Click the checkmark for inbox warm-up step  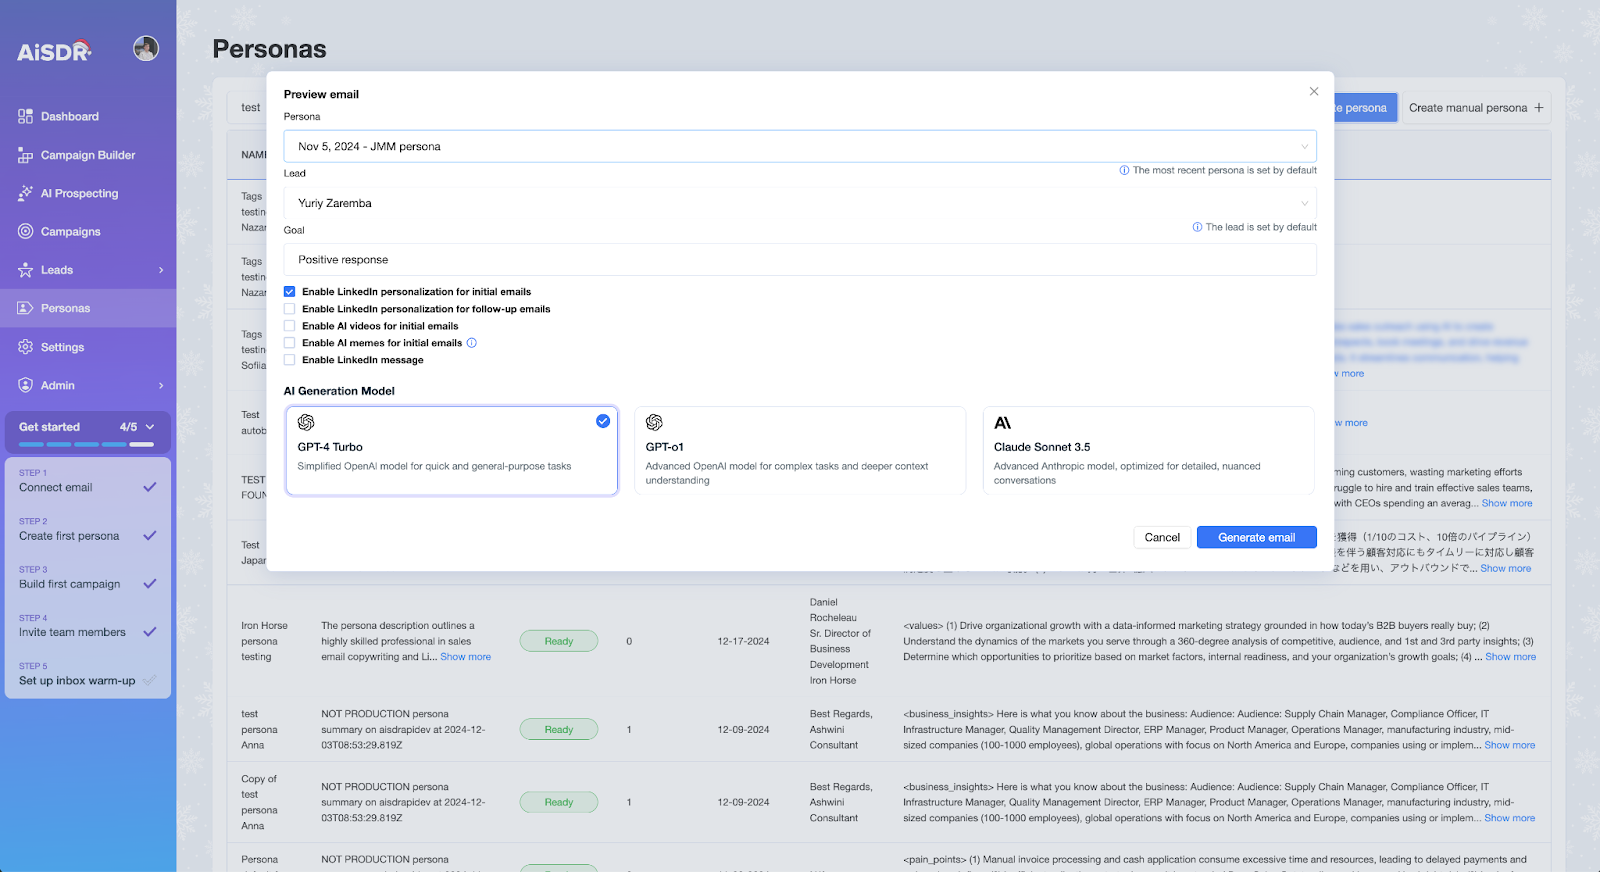(x=150, y=680)
